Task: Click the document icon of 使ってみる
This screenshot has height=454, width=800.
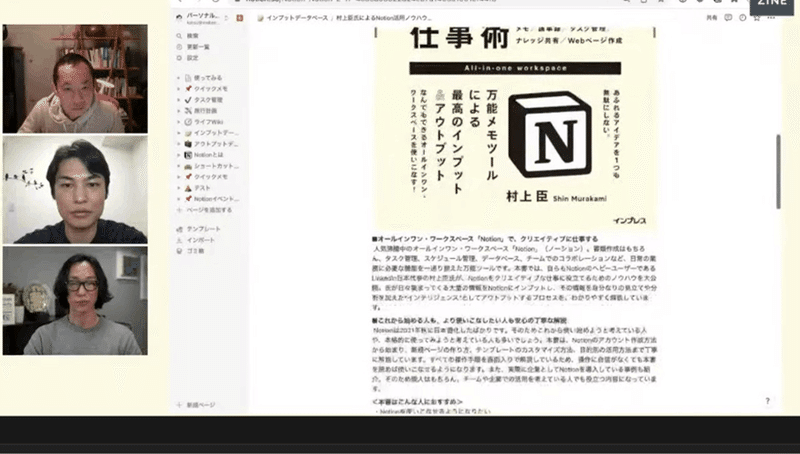Action: pos(188,78)
